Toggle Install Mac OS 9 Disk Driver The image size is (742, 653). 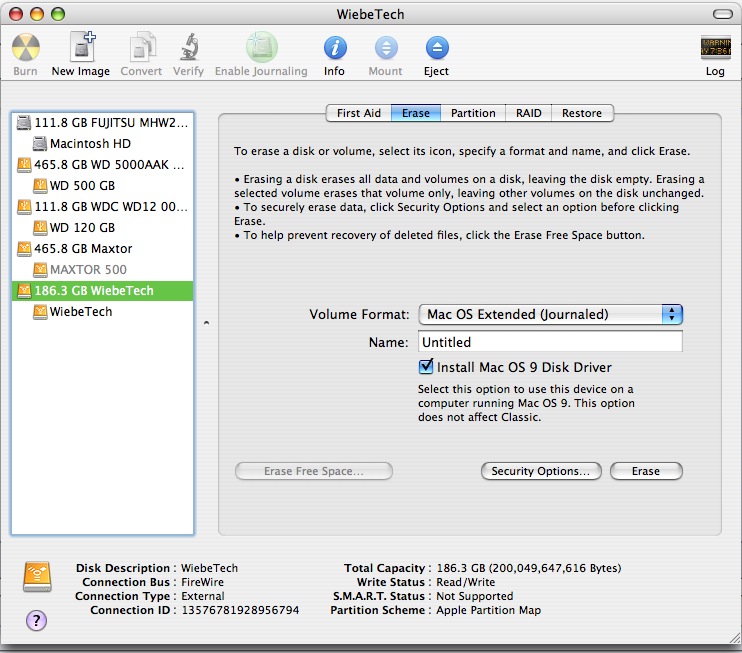click(x=426, y=367)
